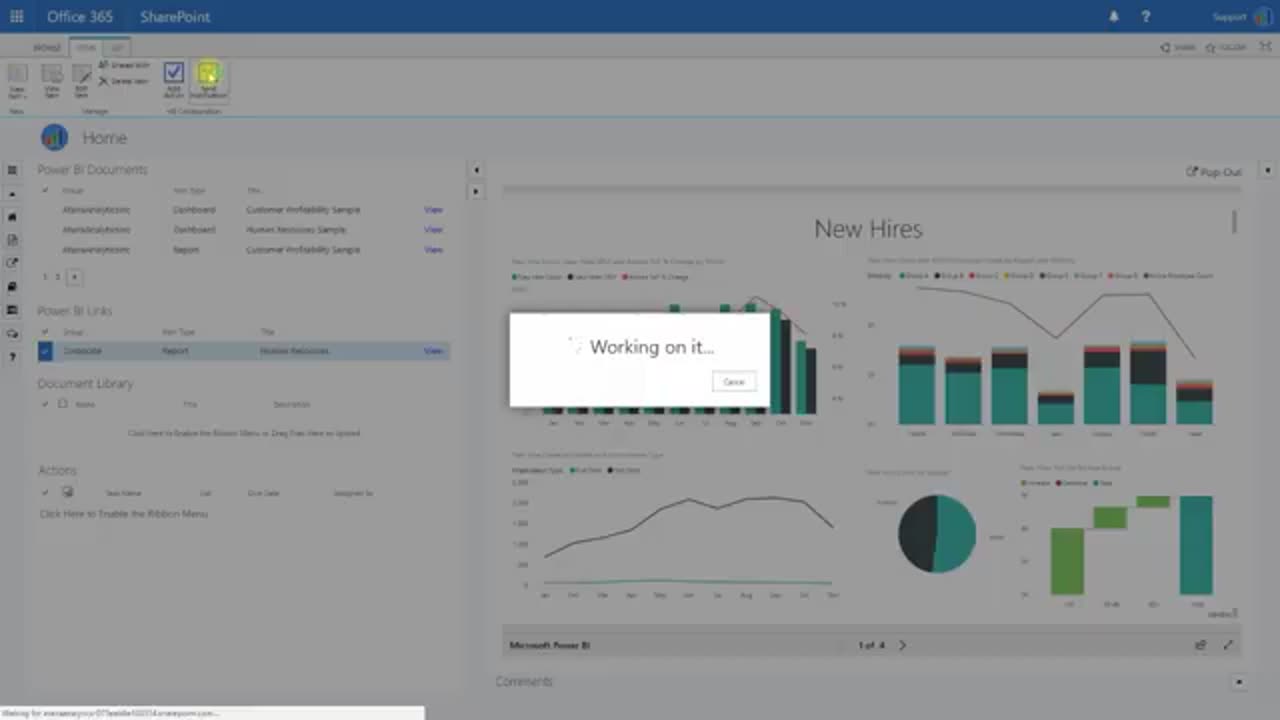
Task: Open the ITEMS ribbon tab
Action: 86,47
